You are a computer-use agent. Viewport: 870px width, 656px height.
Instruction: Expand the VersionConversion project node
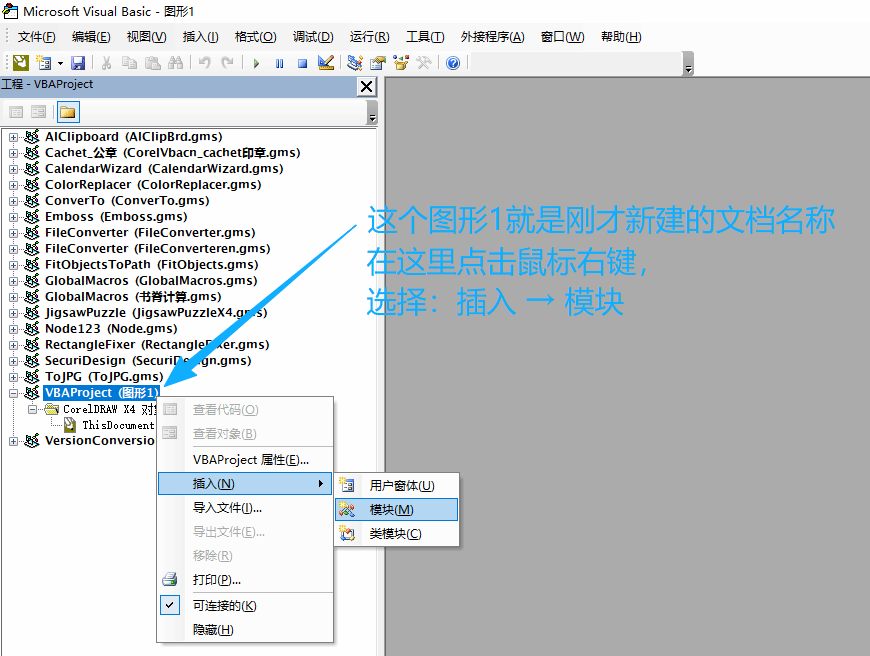[x=14, y=441]
